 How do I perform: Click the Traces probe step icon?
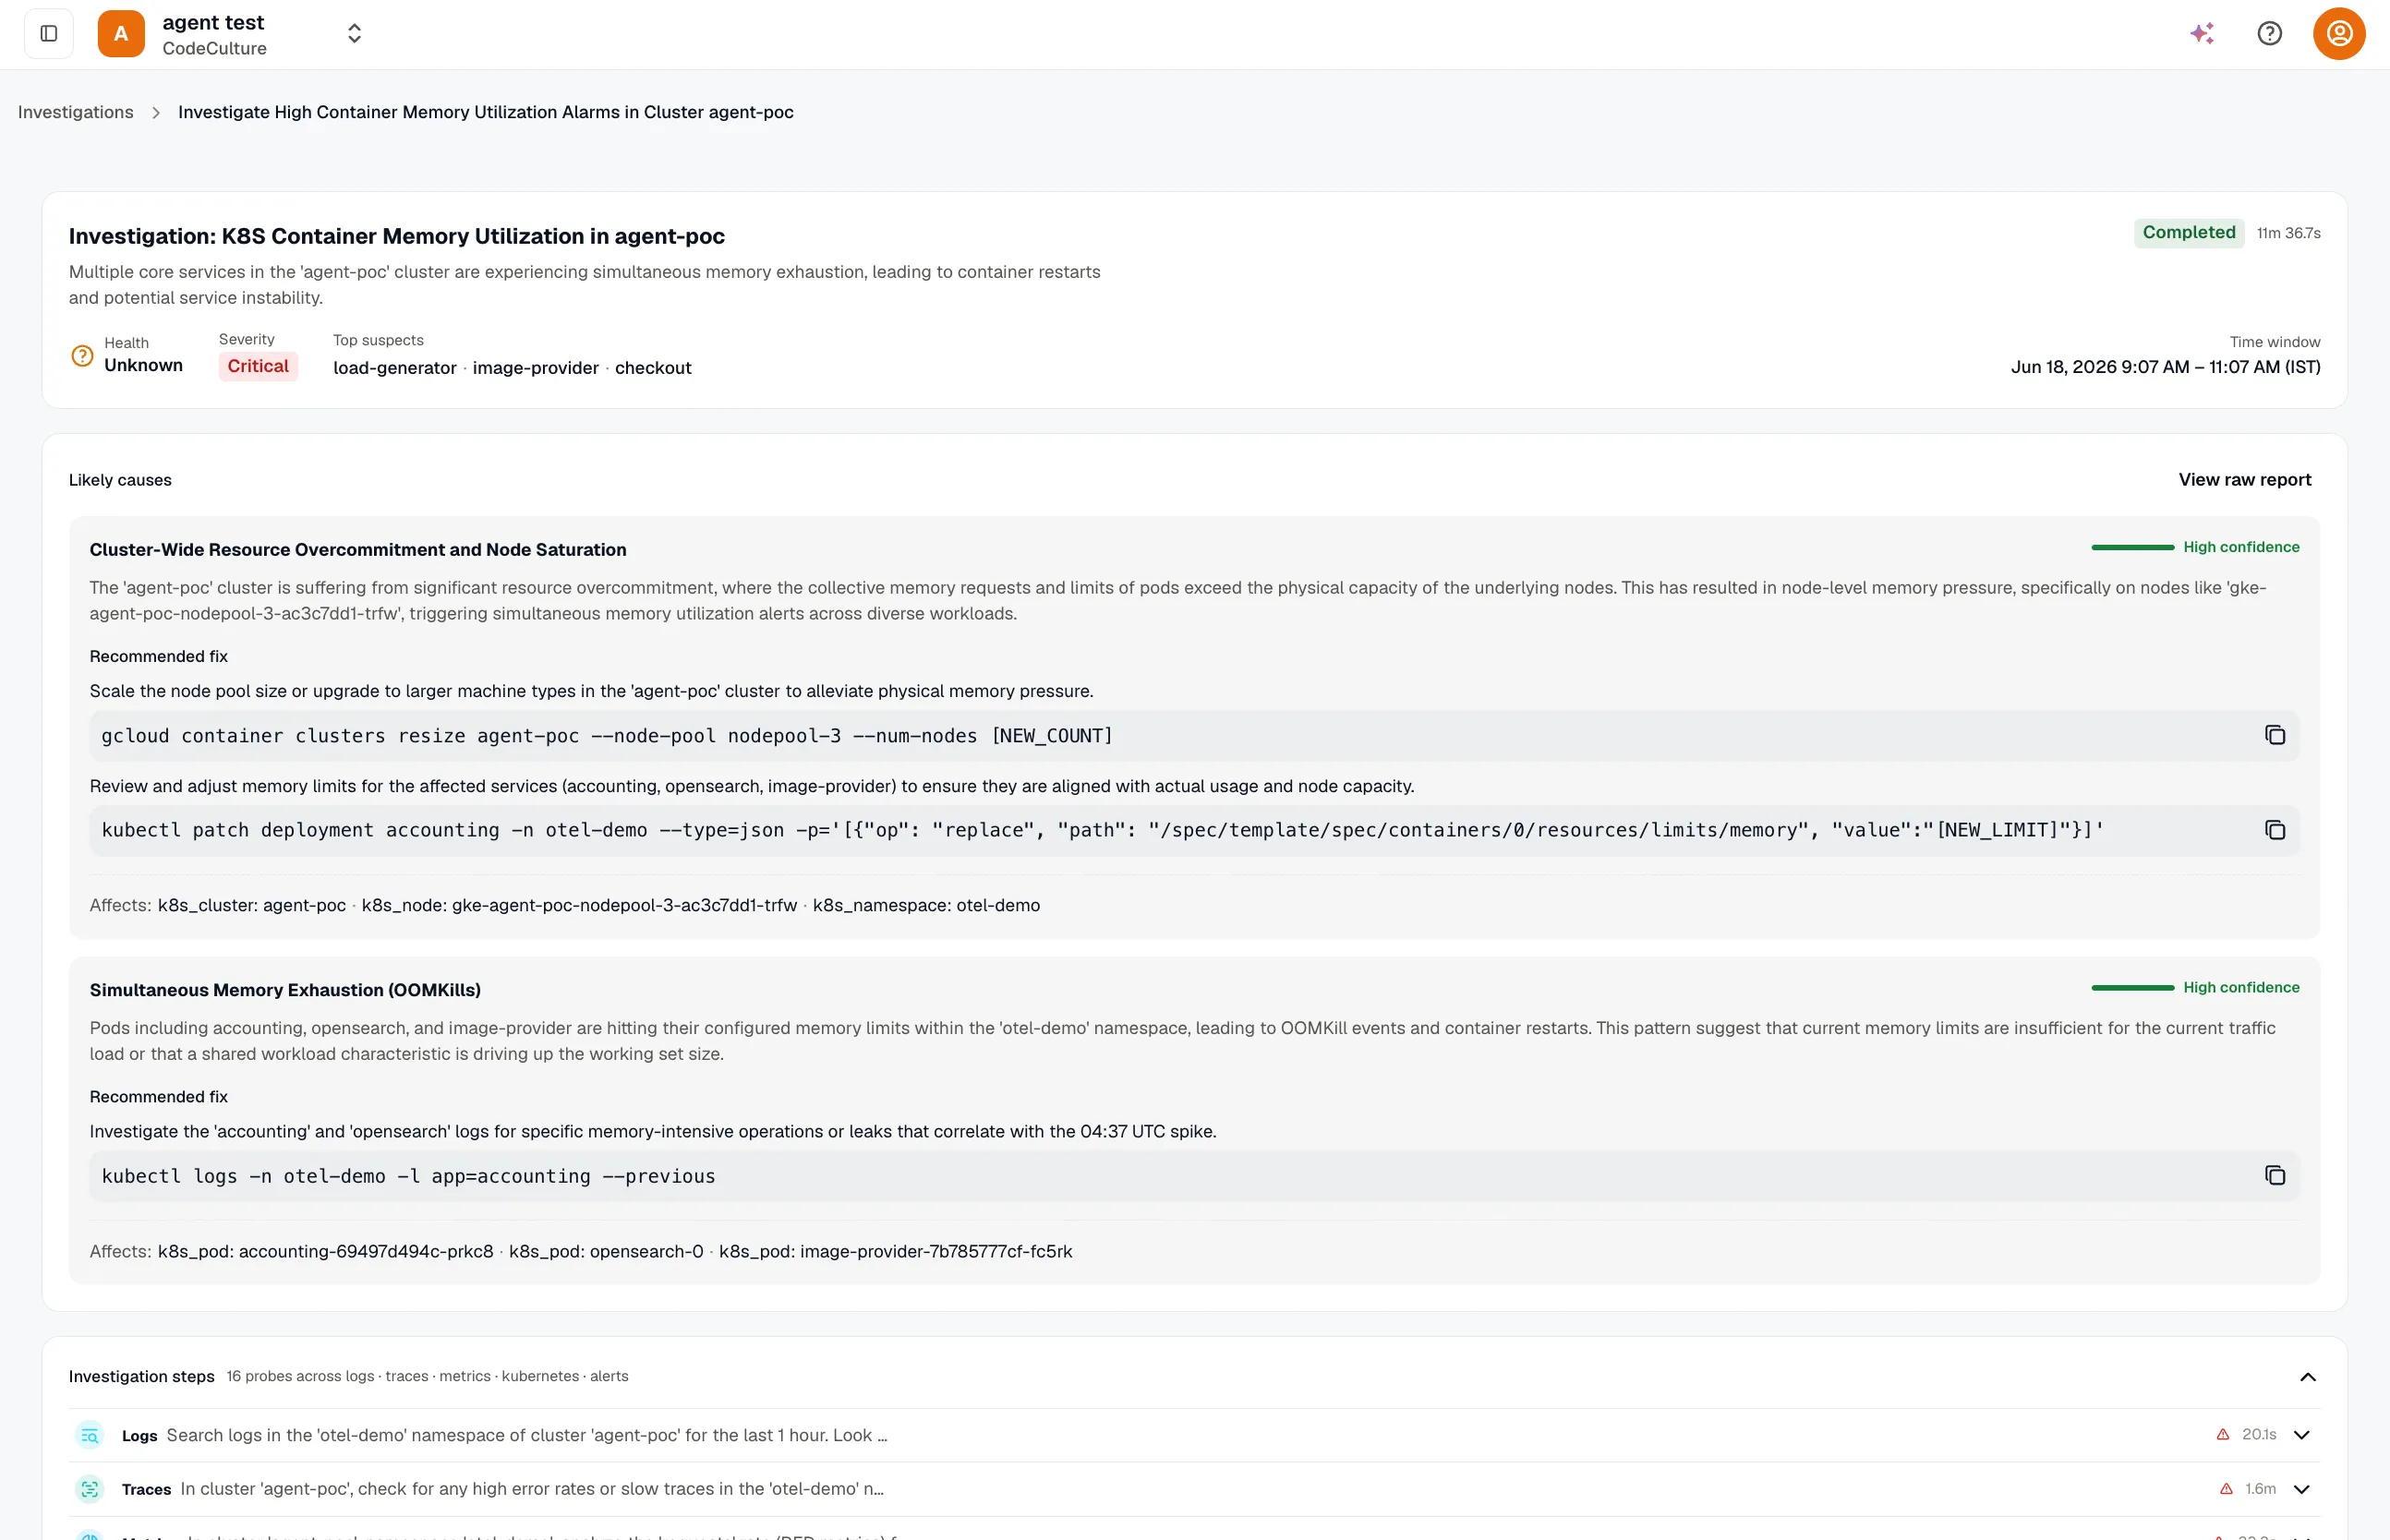pyautogui.click(x=90, y=1489)
